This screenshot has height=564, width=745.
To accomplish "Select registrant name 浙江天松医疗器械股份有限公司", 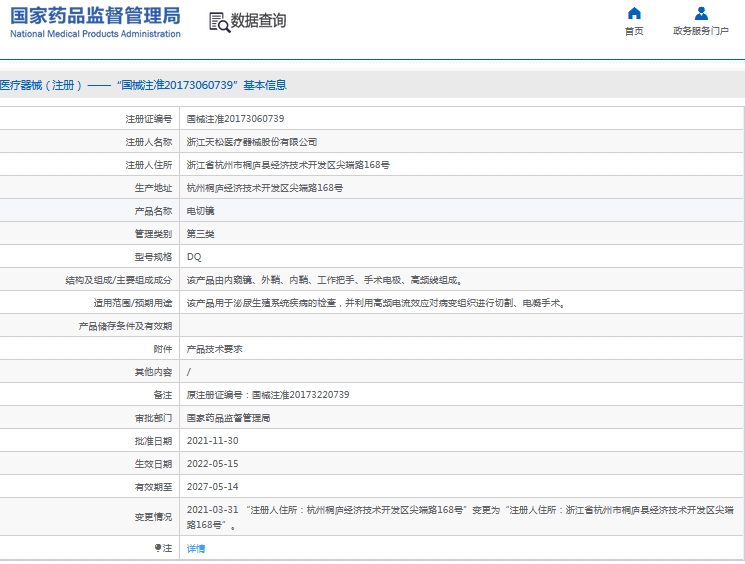I will pyautogui.click(x=252, y=142).
